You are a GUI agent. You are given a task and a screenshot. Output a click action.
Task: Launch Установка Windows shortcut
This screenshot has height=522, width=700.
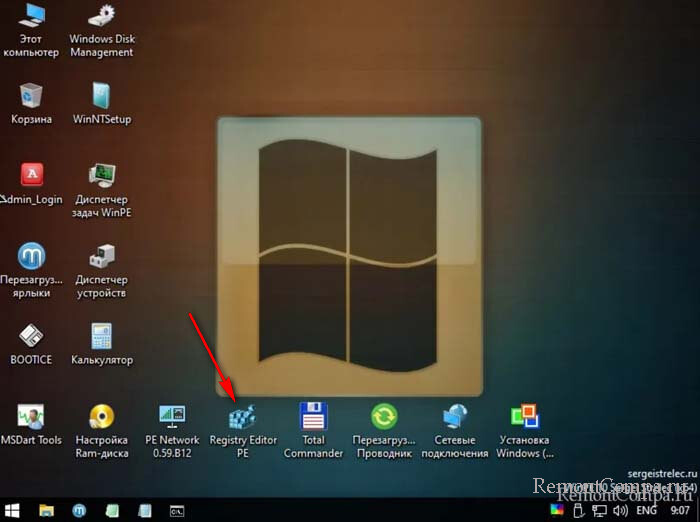[525, 431]
